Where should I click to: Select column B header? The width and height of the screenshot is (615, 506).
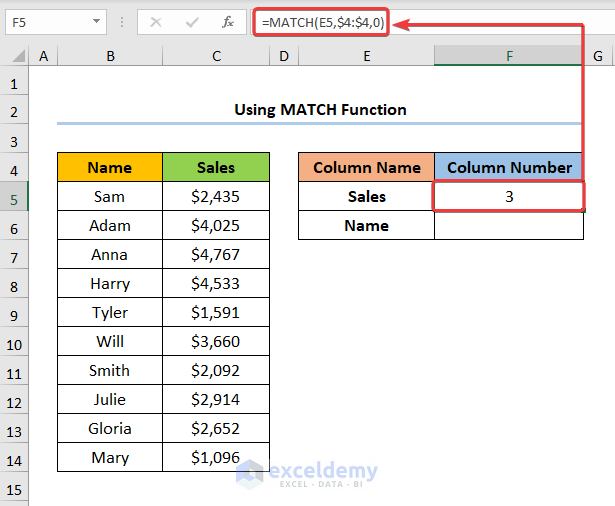[109, 58]
